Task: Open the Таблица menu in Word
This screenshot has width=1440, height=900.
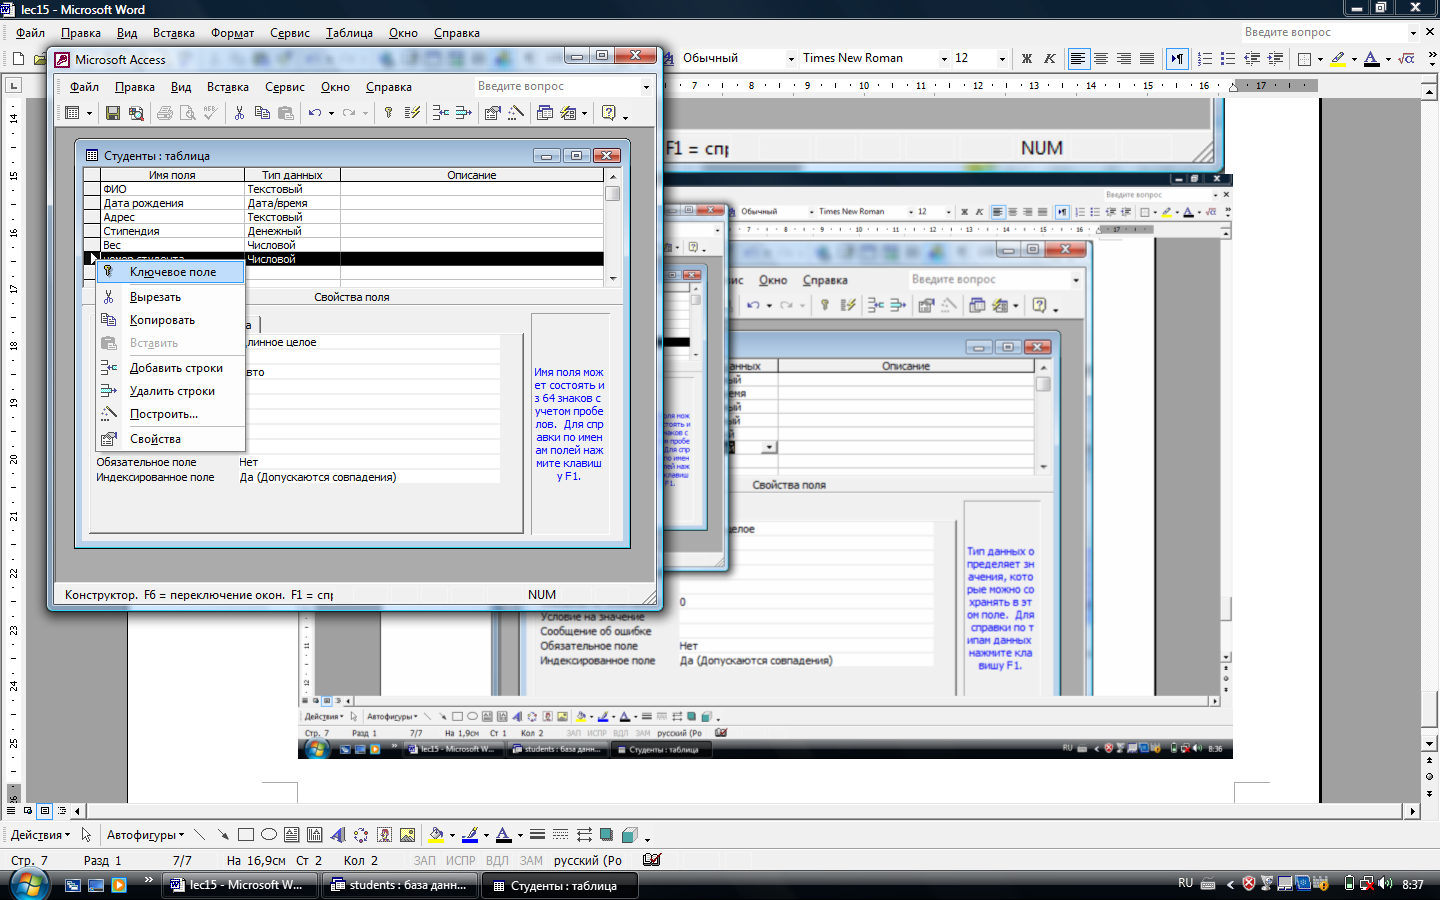Action: tap(349, 33)
